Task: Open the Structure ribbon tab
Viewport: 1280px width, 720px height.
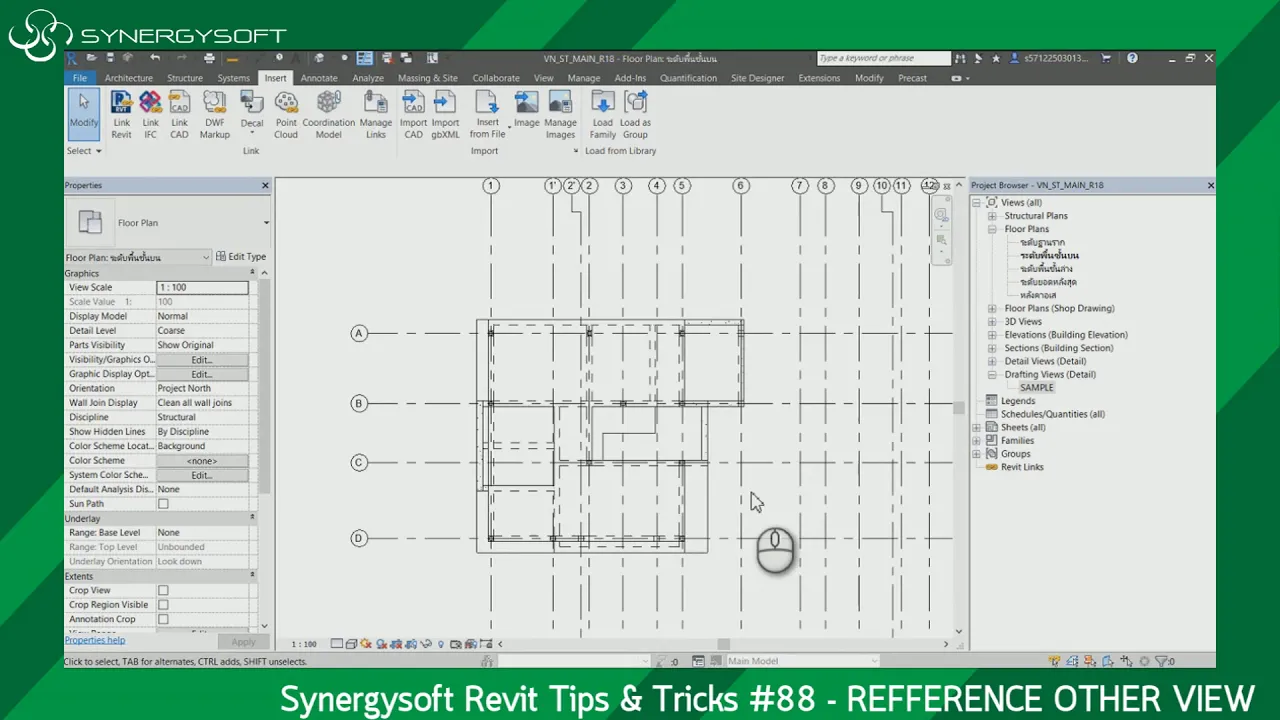Action: click(185, 78)
